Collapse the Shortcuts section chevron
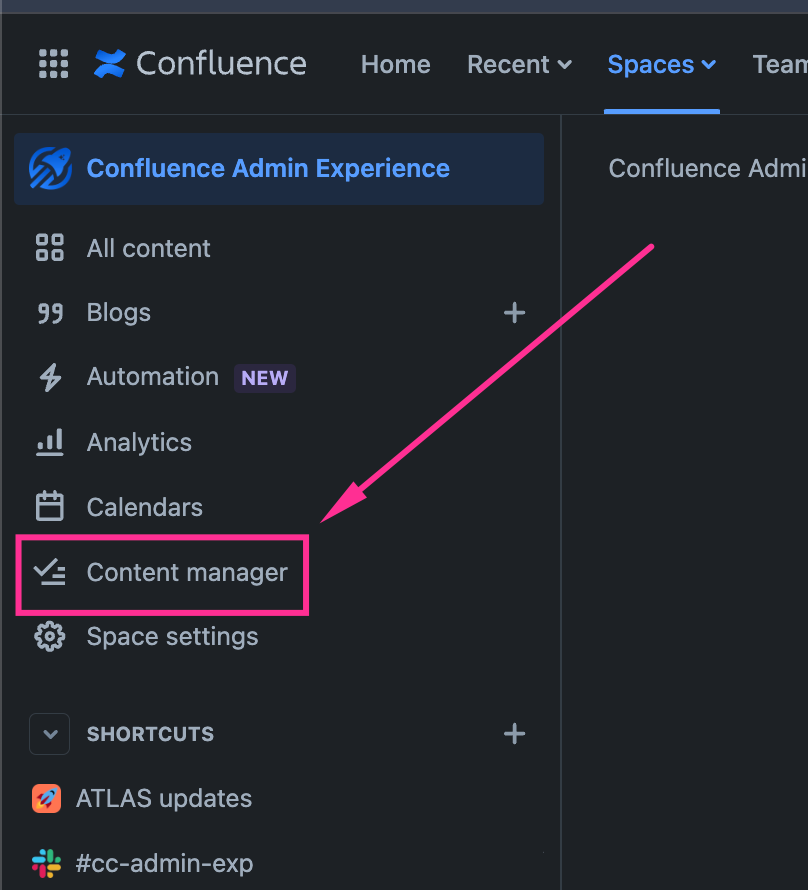The image size is (808, 890). [50, 734]
